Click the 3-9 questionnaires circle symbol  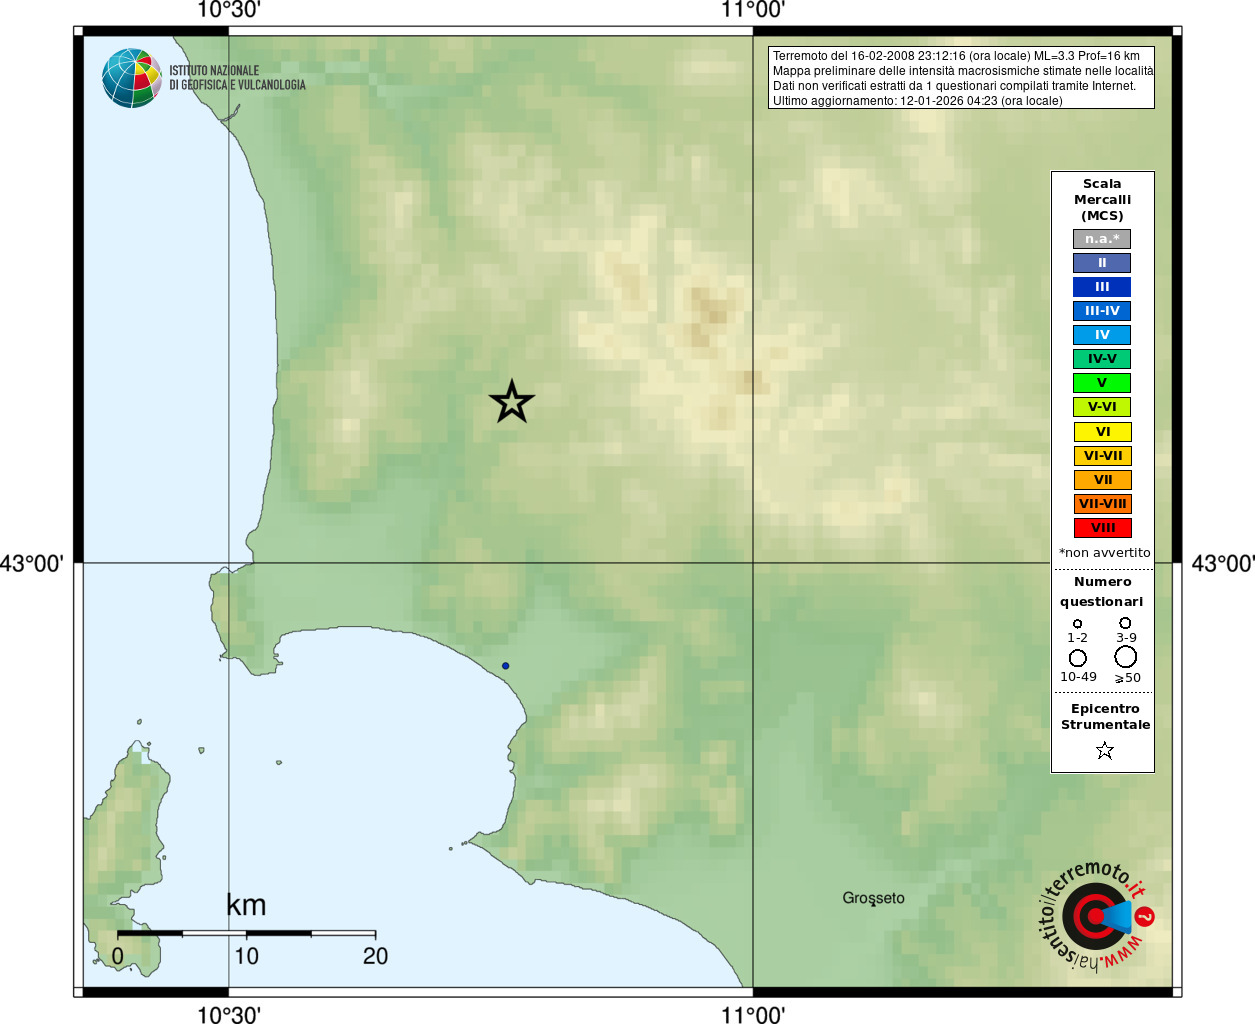[x=1125, y=623]
